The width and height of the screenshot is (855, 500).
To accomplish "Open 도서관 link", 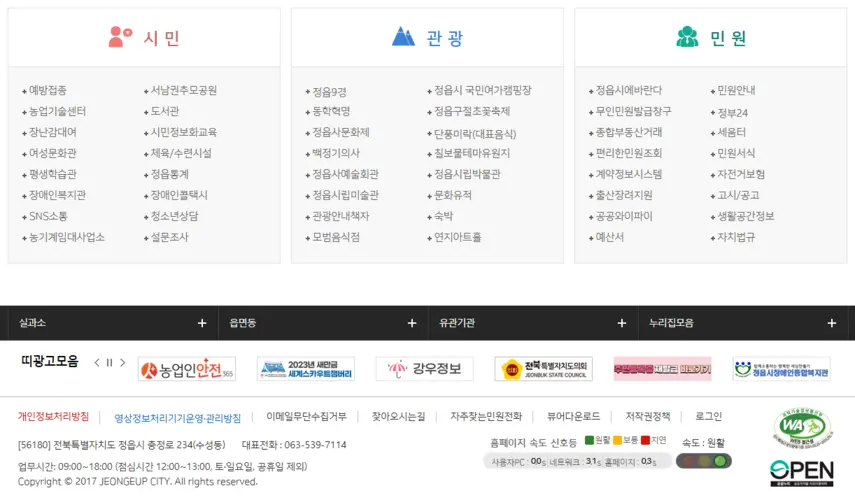I will coord(165,111).
